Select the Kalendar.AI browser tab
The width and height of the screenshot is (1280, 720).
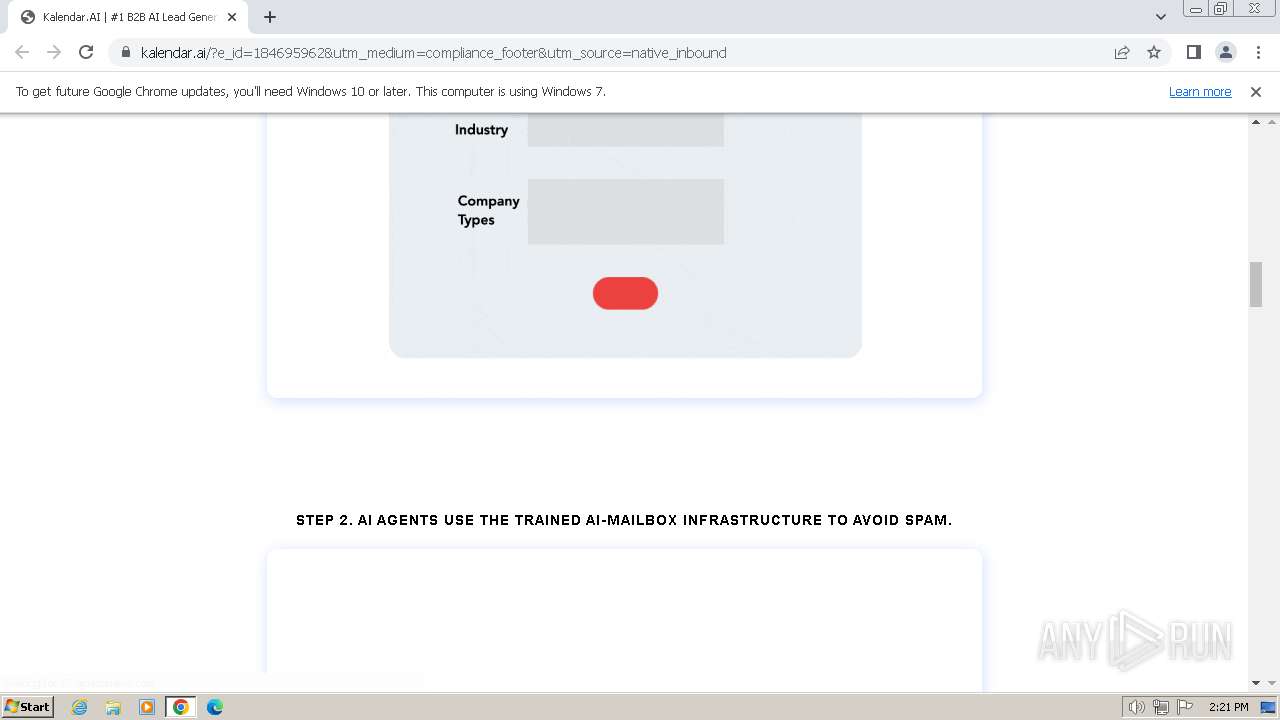128,17
